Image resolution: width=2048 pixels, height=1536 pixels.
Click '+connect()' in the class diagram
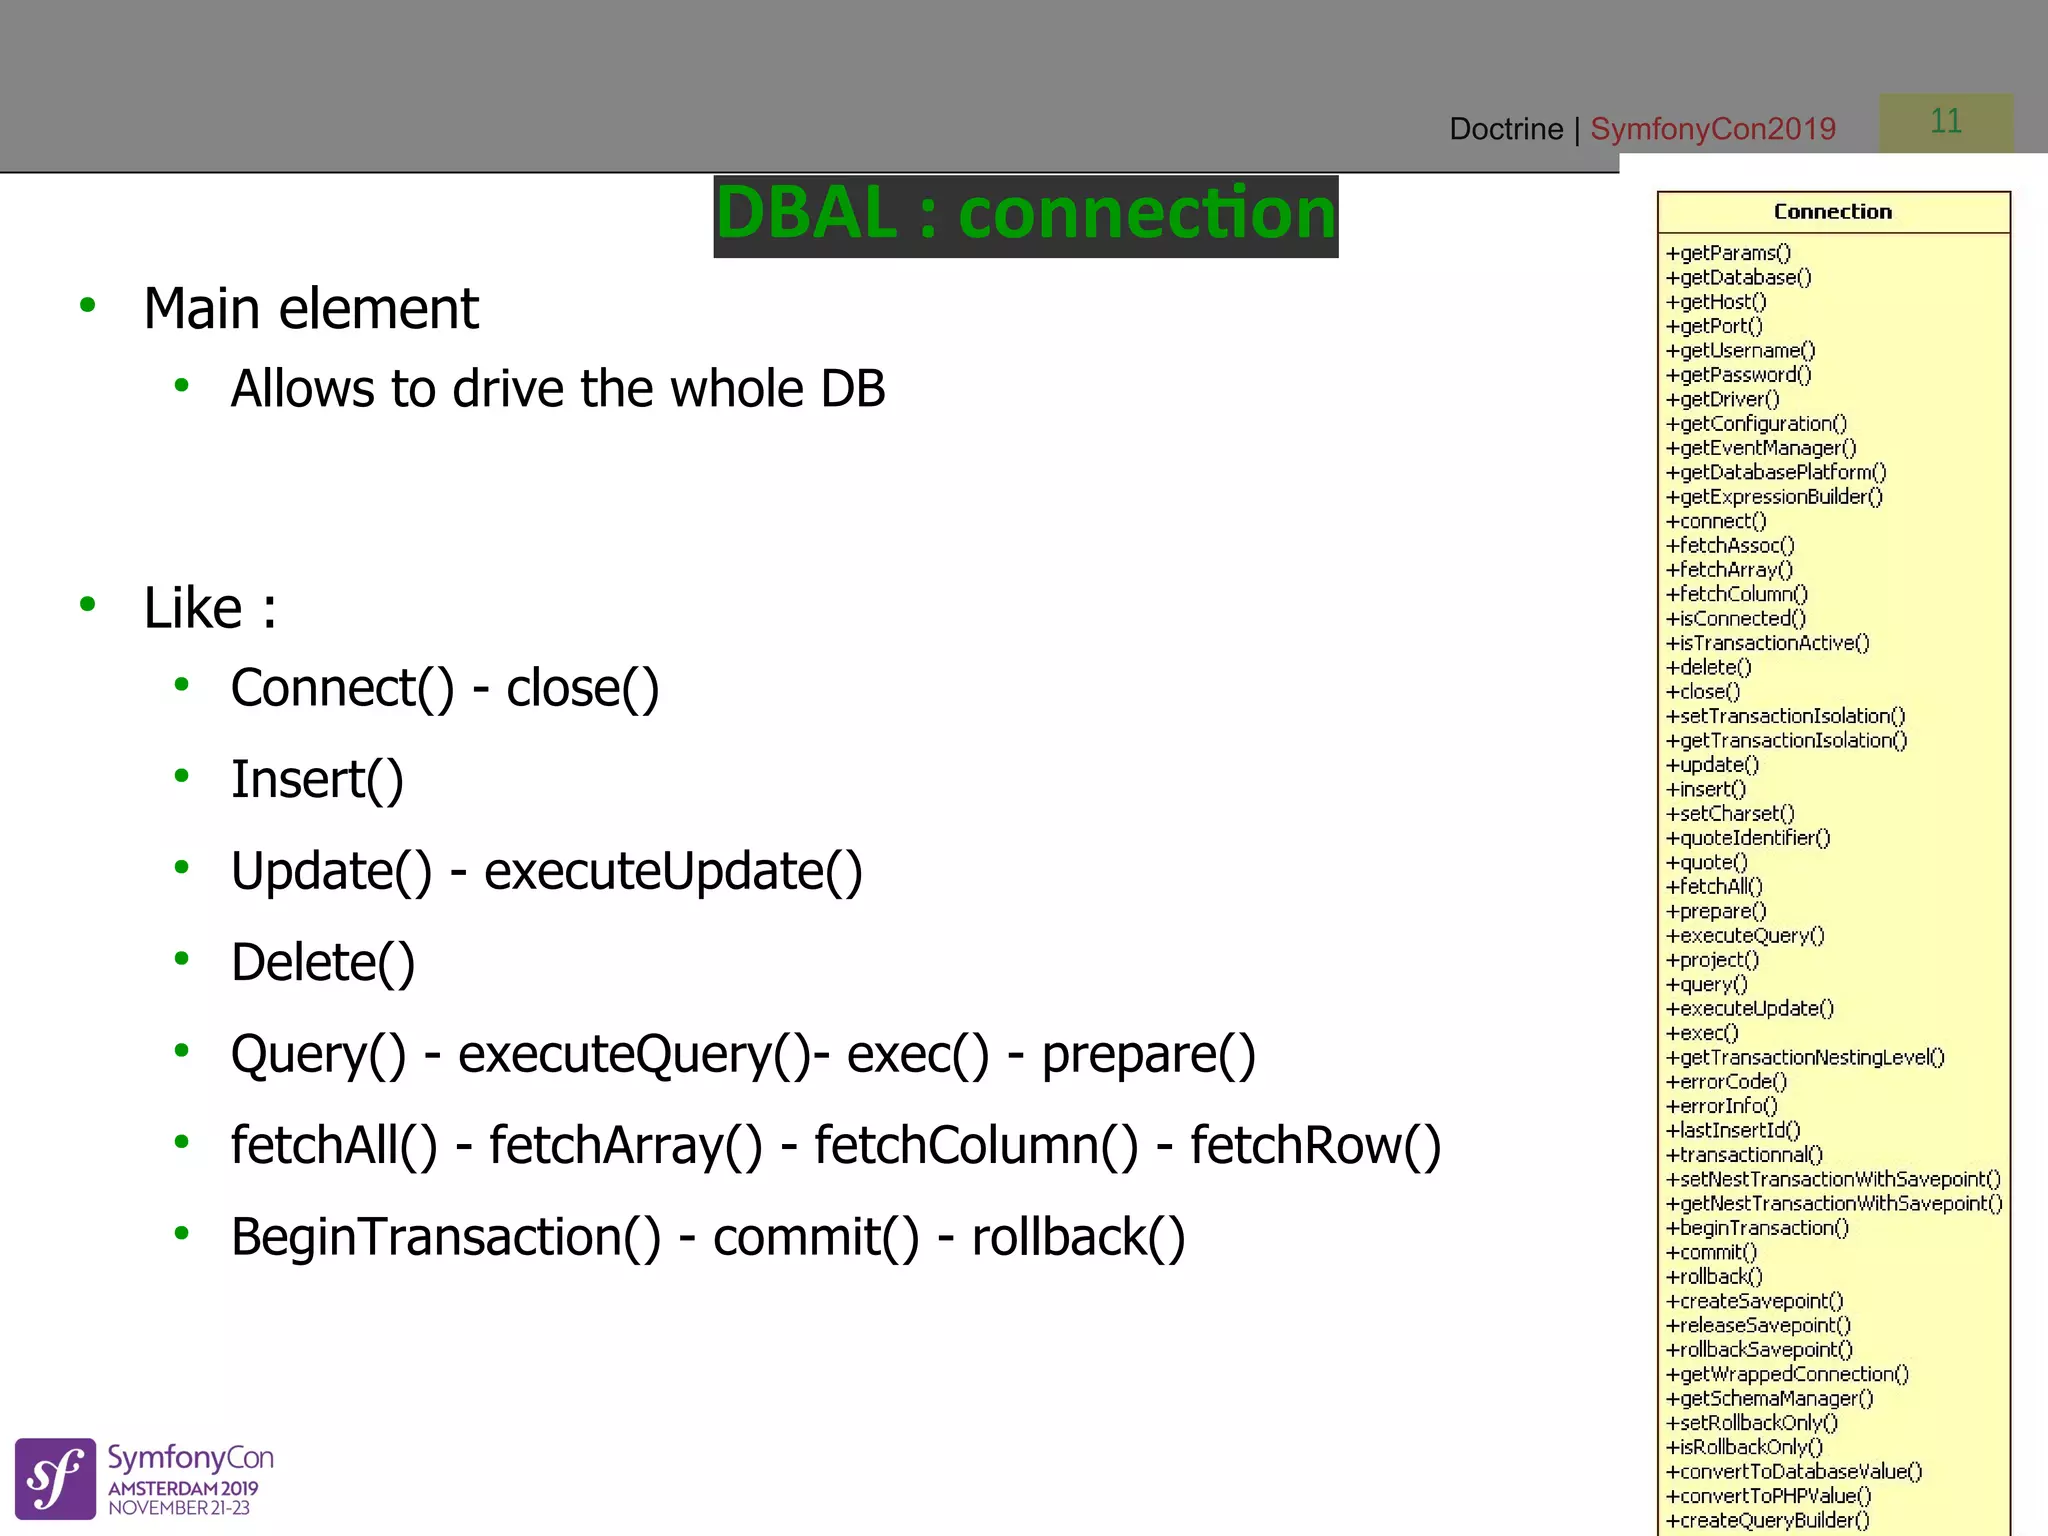(1717, 521)
